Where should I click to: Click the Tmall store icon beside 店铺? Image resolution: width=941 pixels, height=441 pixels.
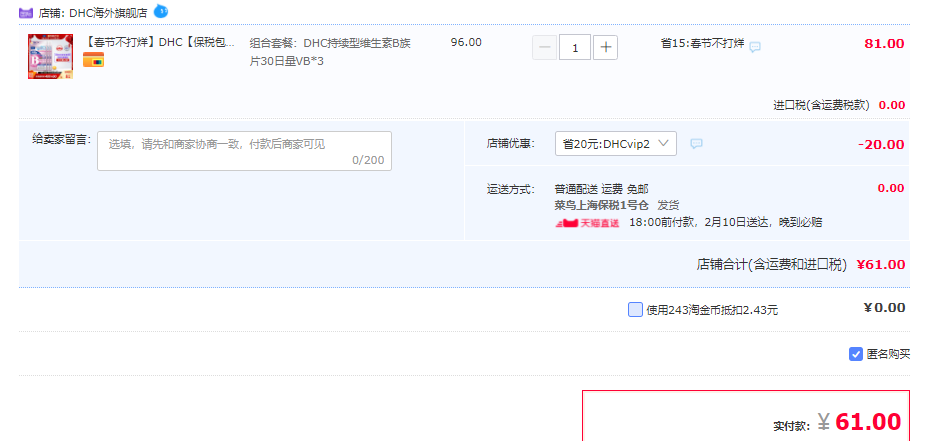click(x=26, y=13)
